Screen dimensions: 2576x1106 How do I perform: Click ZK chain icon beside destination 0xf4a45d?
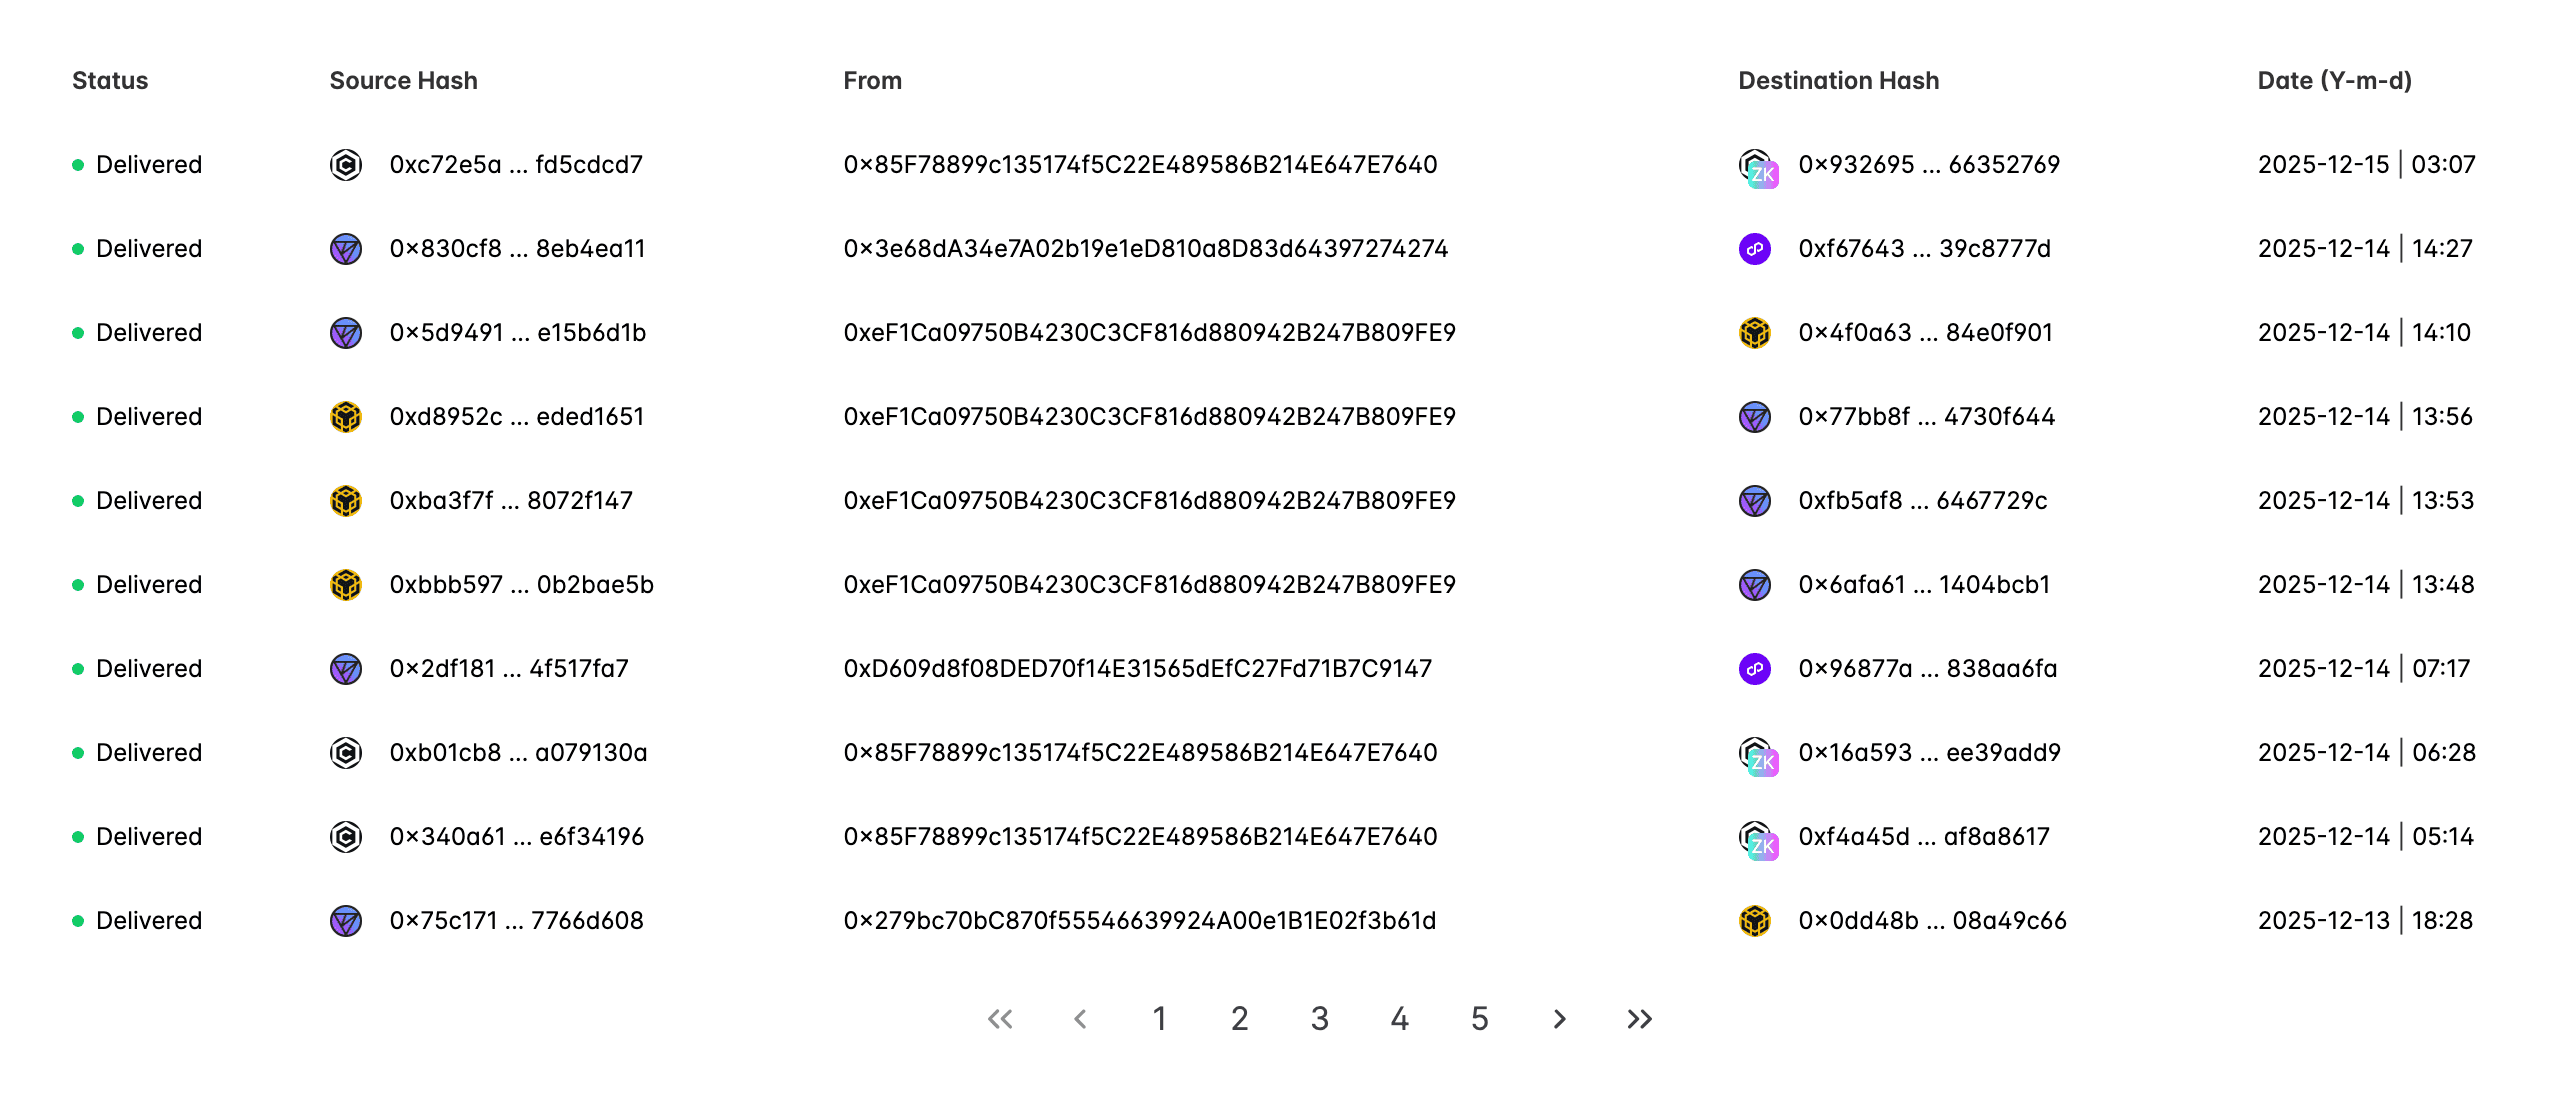[x=1757, y=839]
